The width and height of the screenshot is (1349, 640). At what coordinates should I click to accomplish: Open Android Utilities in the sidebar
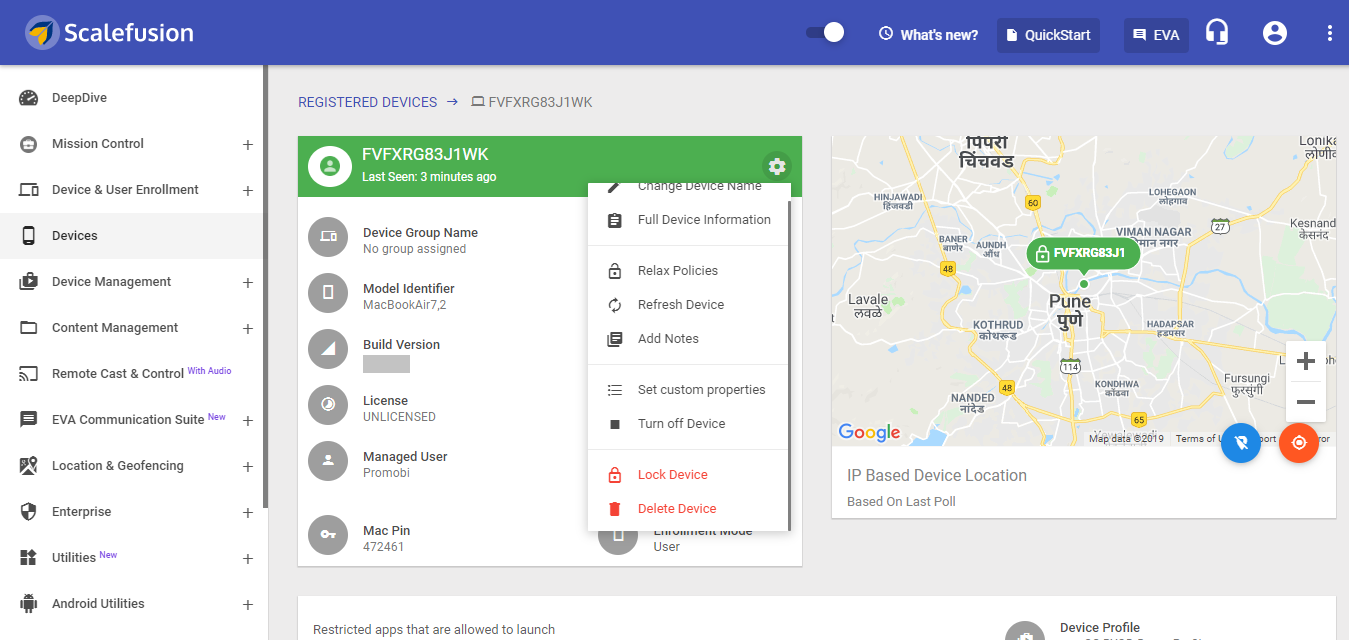98,604
